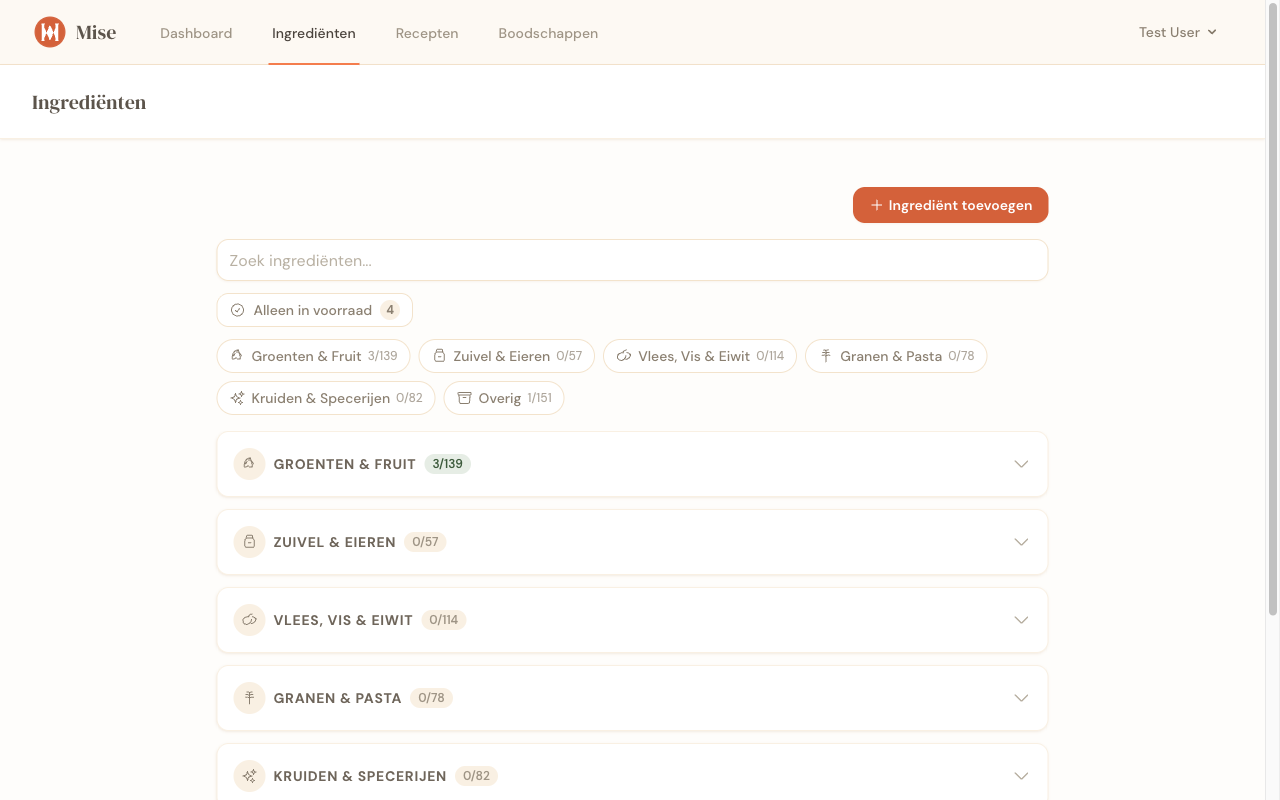Click the Groenten & Fruit section icon

pyautogui.click(x=249, y=464)
